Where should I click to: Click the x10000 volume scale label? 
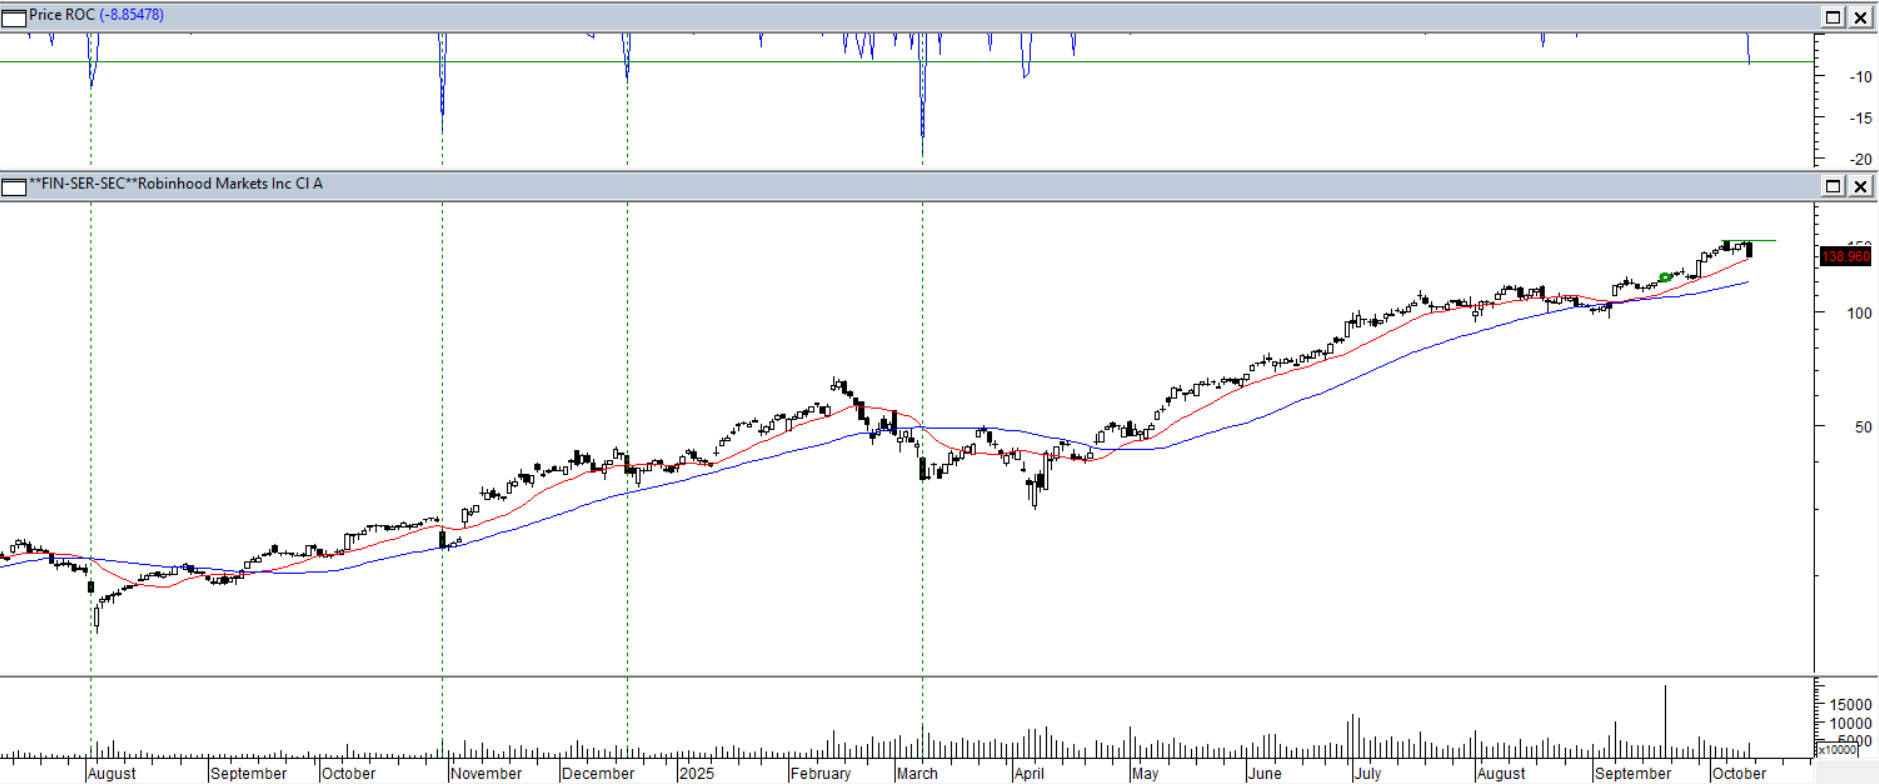click(x=1836, y=750)
